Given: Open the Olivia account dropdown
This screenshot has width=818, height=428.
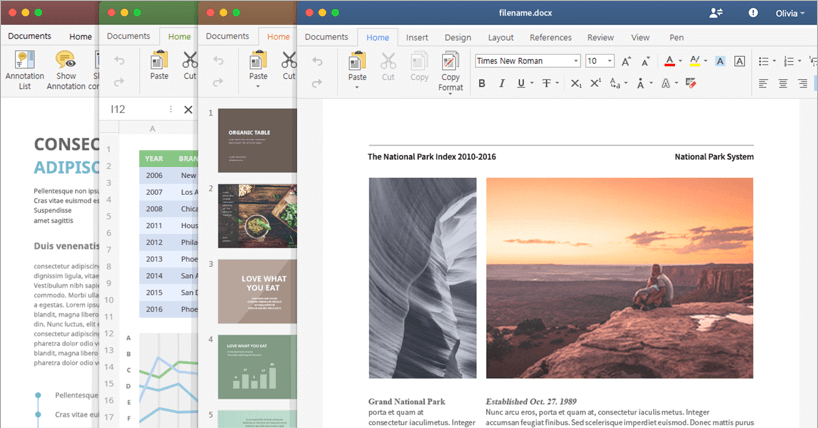Looking at the screenshot, I should click(789, 13).
